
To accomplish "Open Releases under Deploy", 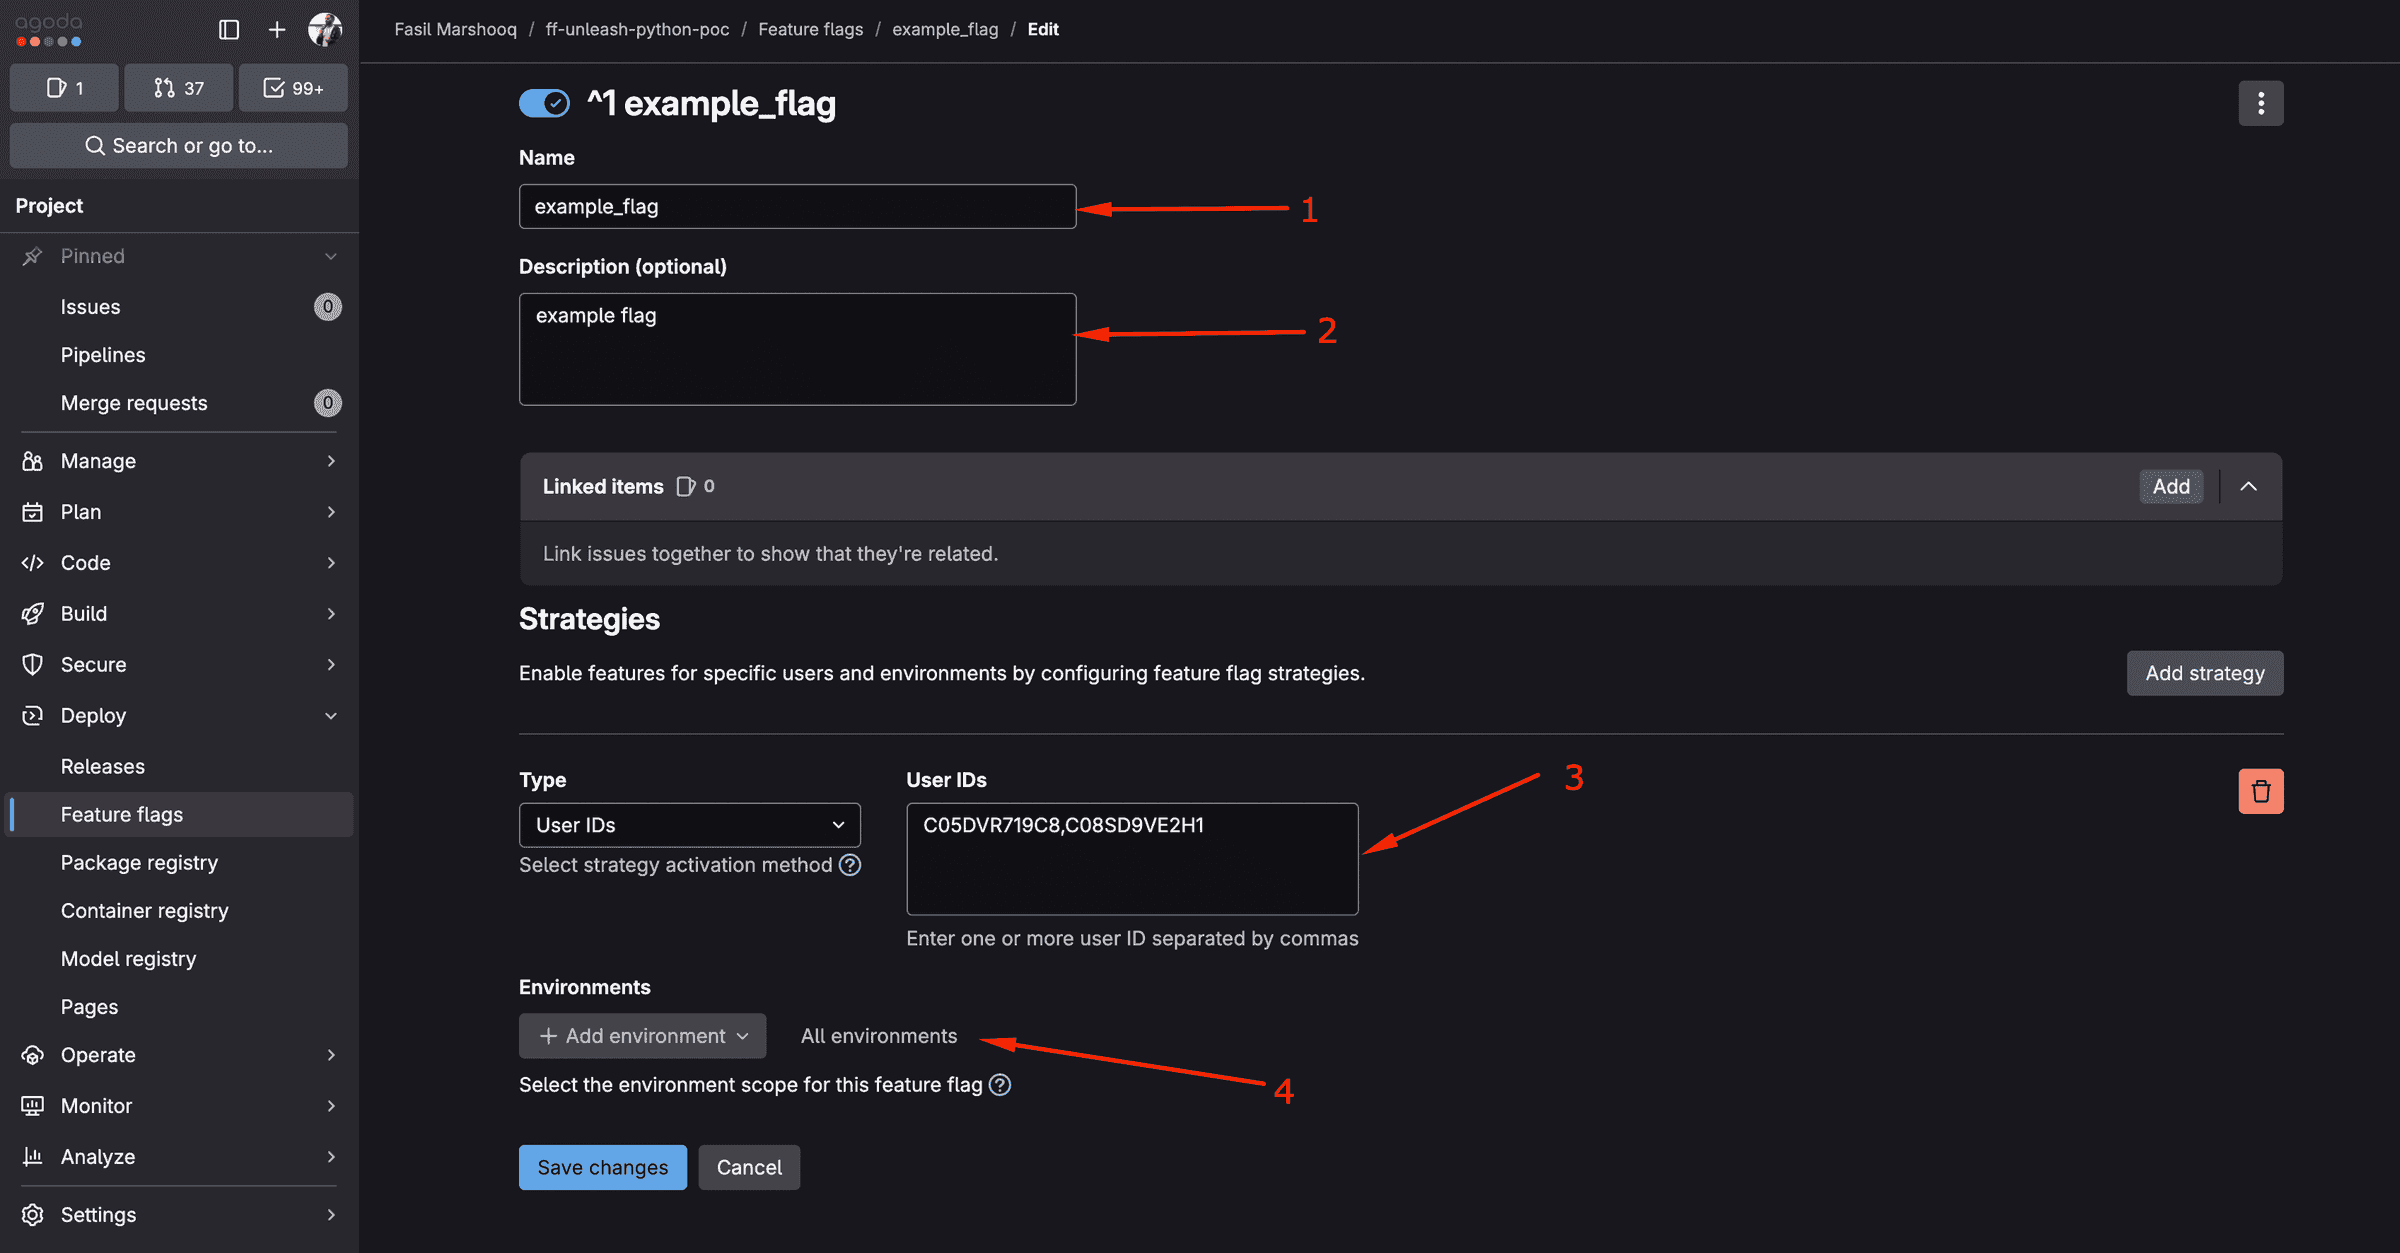I will 179,767.
